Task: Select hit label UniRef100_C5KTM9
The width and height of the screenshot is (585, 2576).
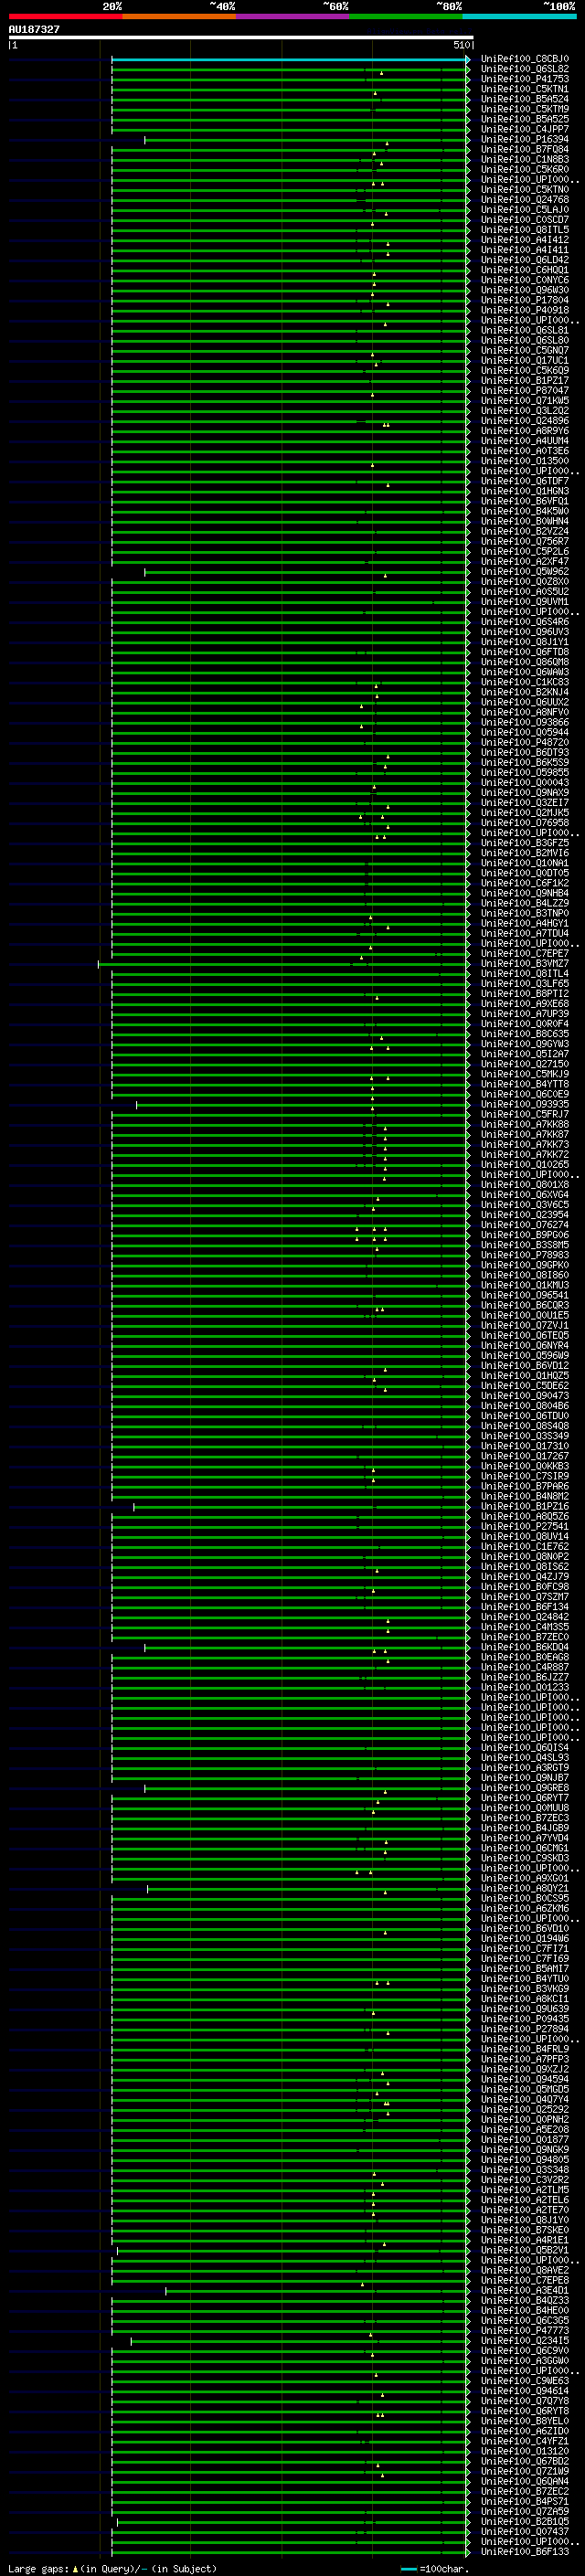Action: (x=525, y=109)
